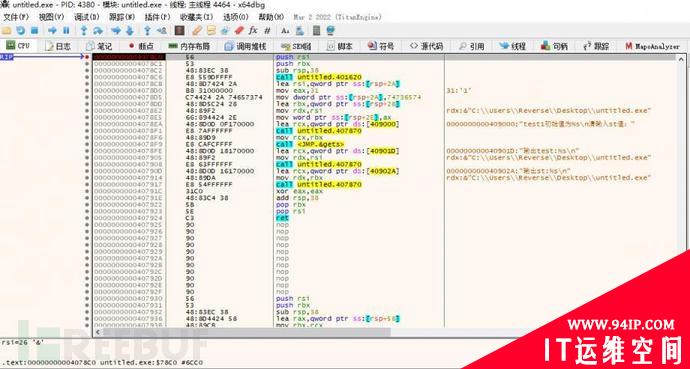
Task: Stop debugging with the square icon
Action: point(34,31)
